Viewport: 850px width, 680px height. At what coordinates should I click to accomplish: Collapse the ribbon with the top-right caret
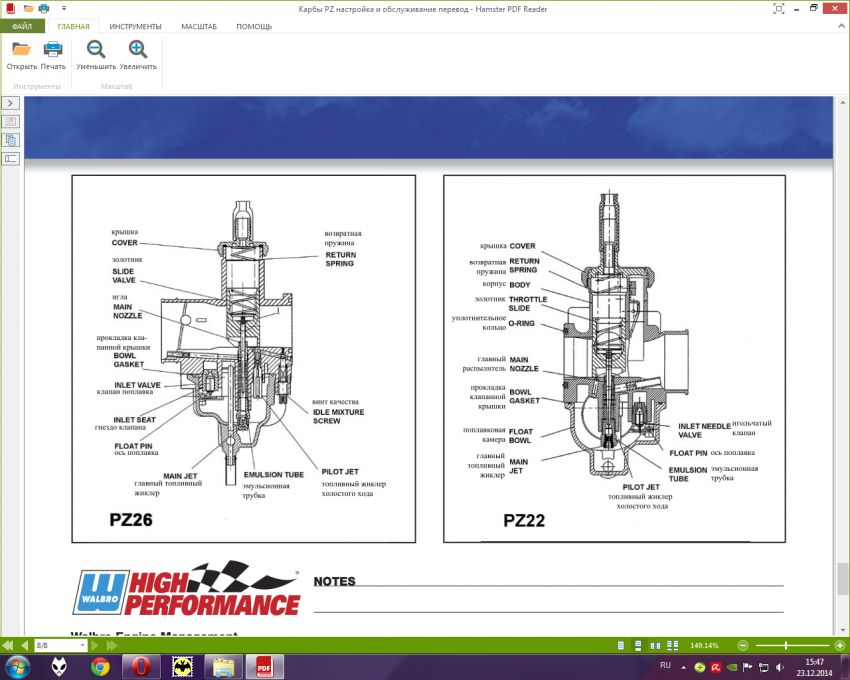841,25
